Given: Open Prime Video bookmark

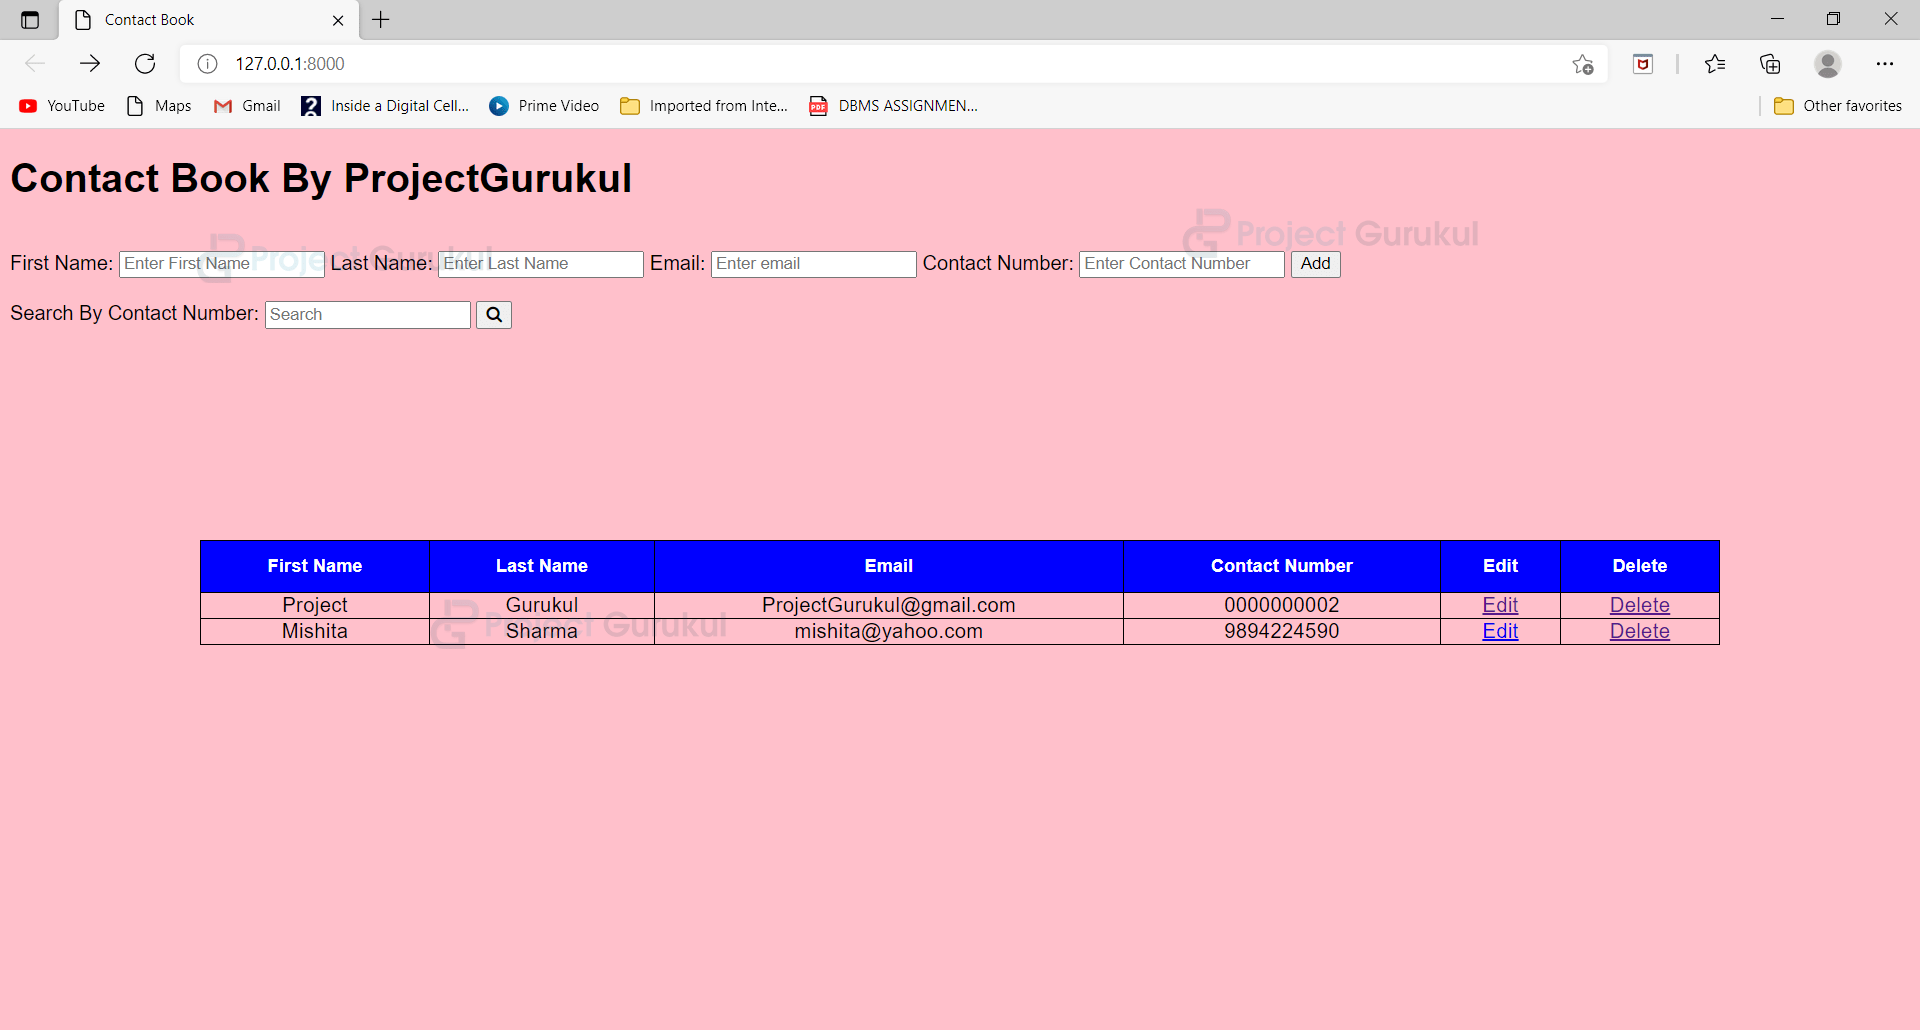Looking at the screenshot, I should pos(543,105).
